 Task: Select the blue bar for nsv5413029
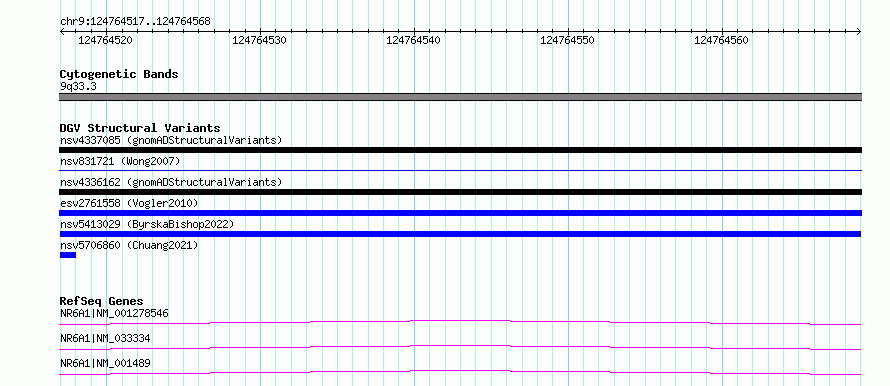point(460,234)
